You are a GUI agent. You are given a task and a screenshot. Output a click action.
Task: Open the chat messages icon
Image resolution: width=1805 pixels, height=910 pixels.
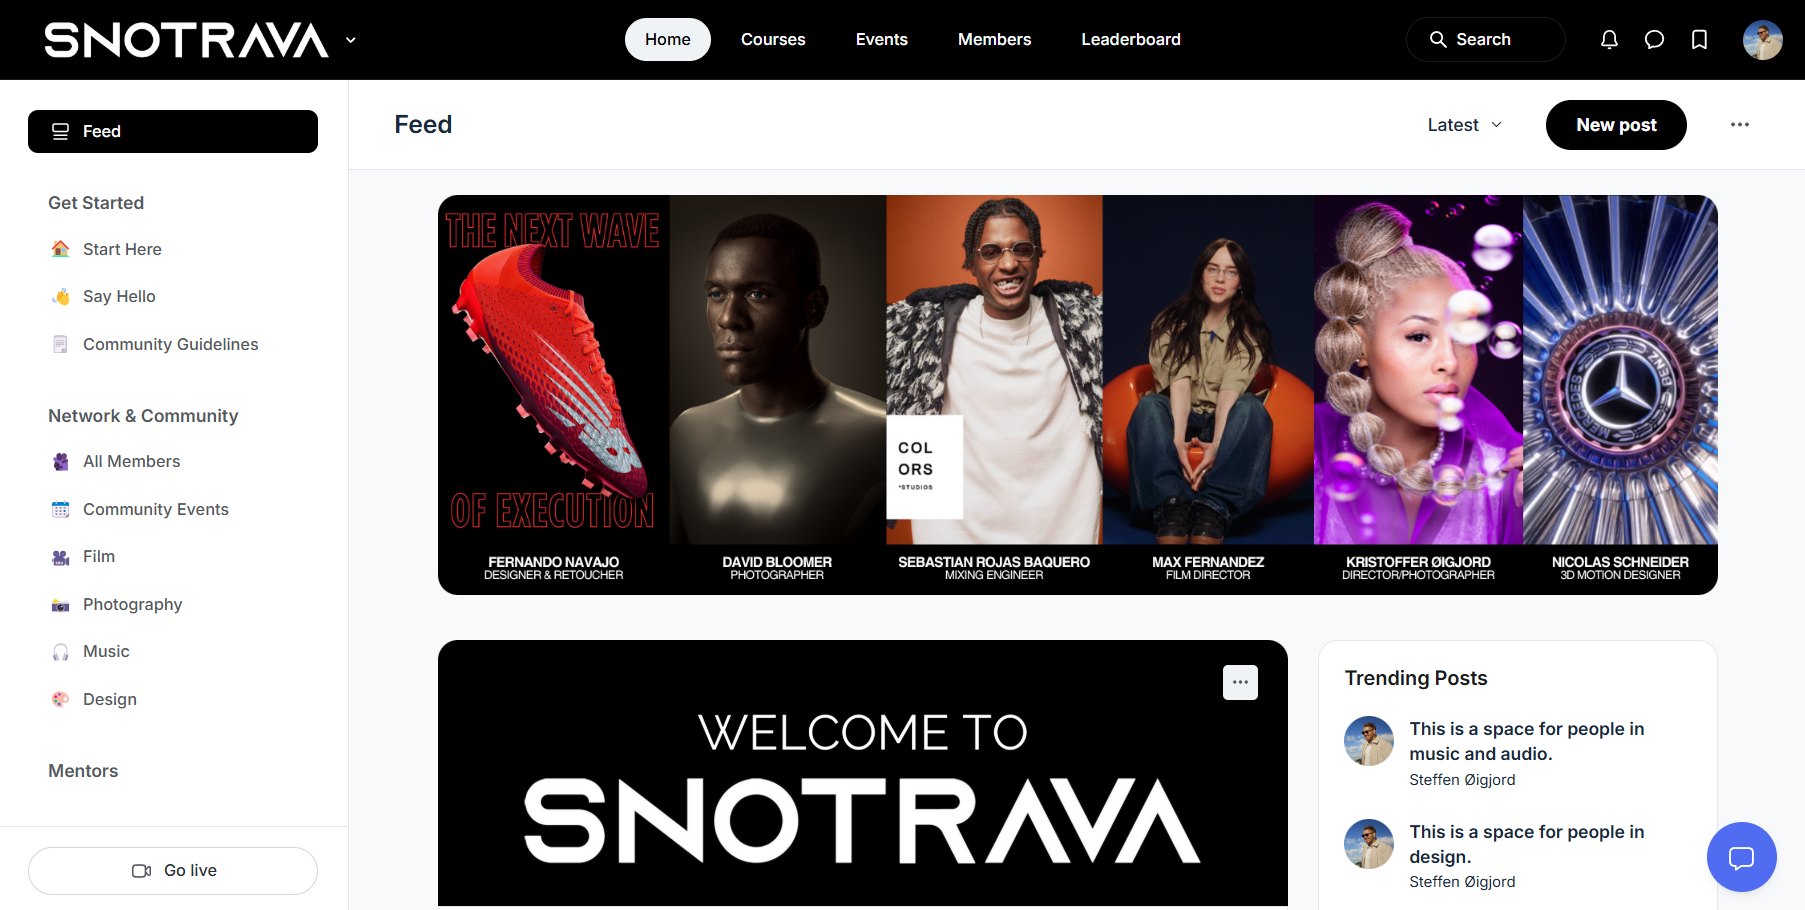click(1654, 39)
